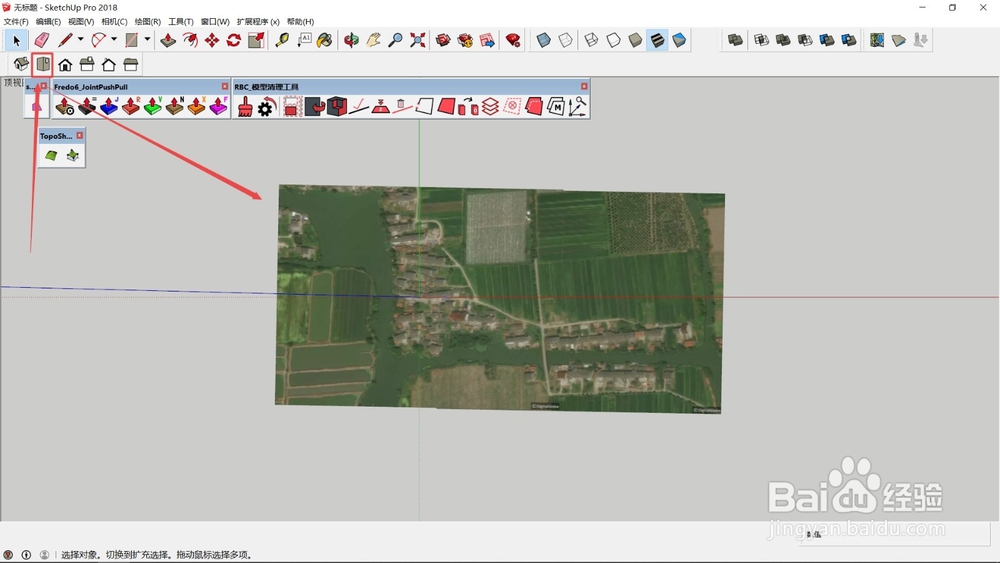The image size is (1000, 563).
Task: Activate the Paint Bucket tool
Action: (x=325, y=40)
